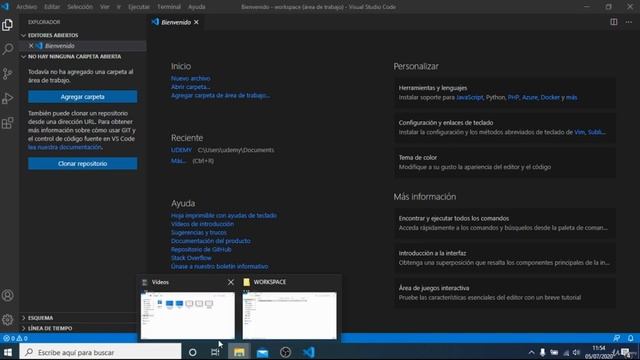Click the Agregar carpeta button

82,97
